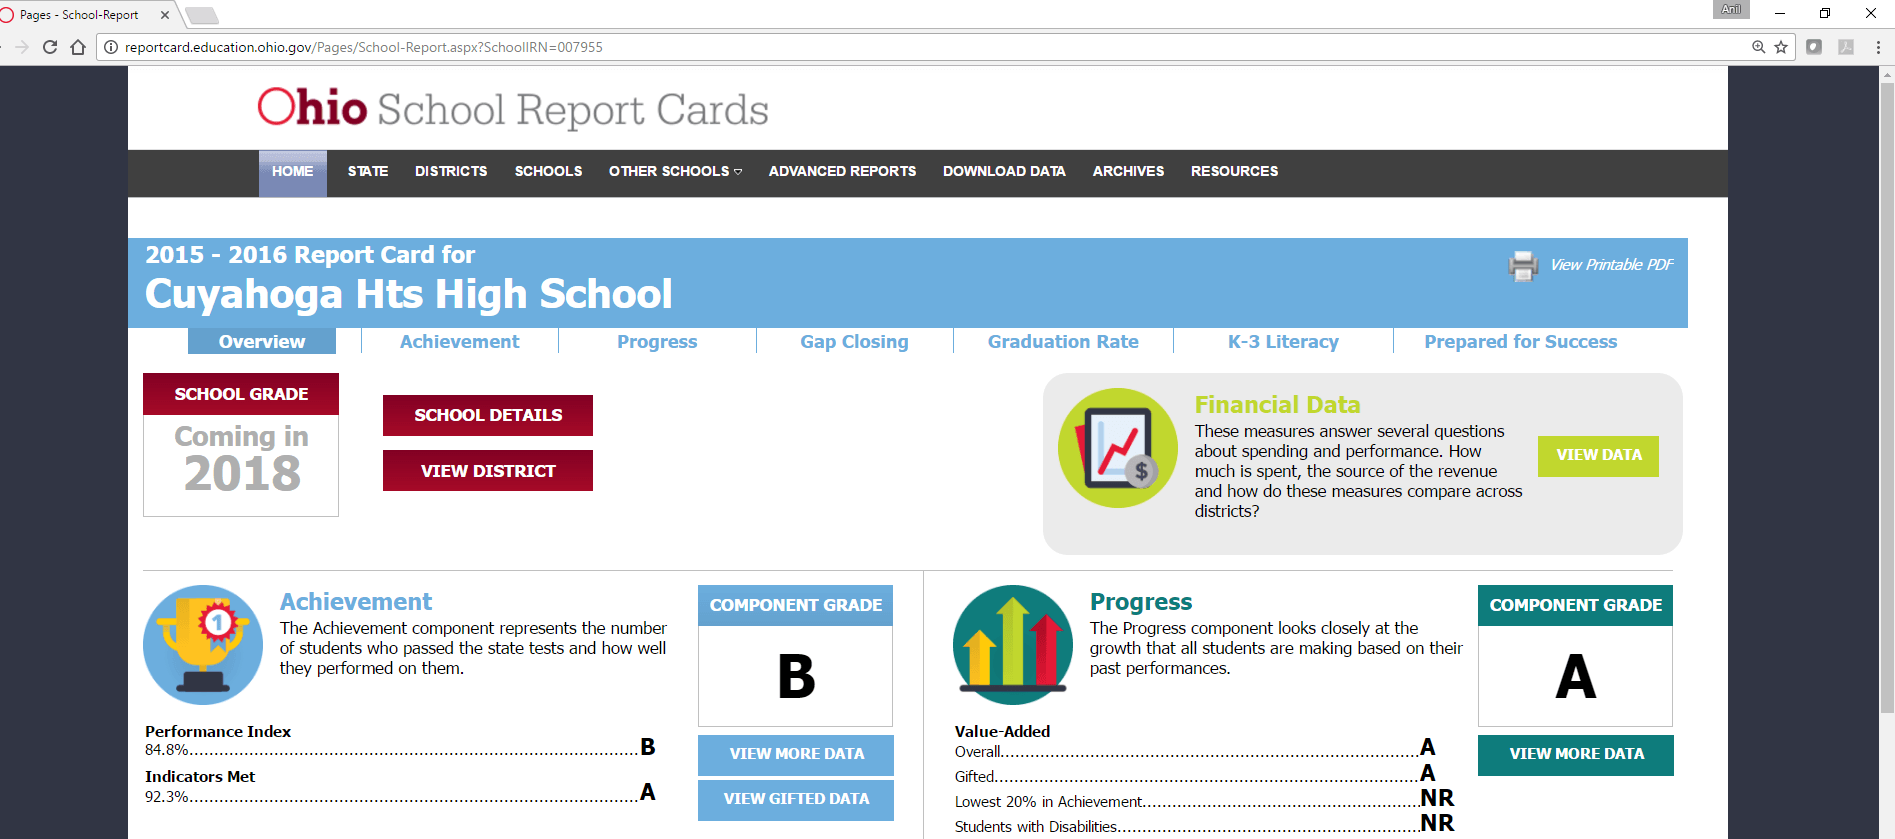Open a new browser tab
The image size is (1895, 839).
[x=201, y=15]
